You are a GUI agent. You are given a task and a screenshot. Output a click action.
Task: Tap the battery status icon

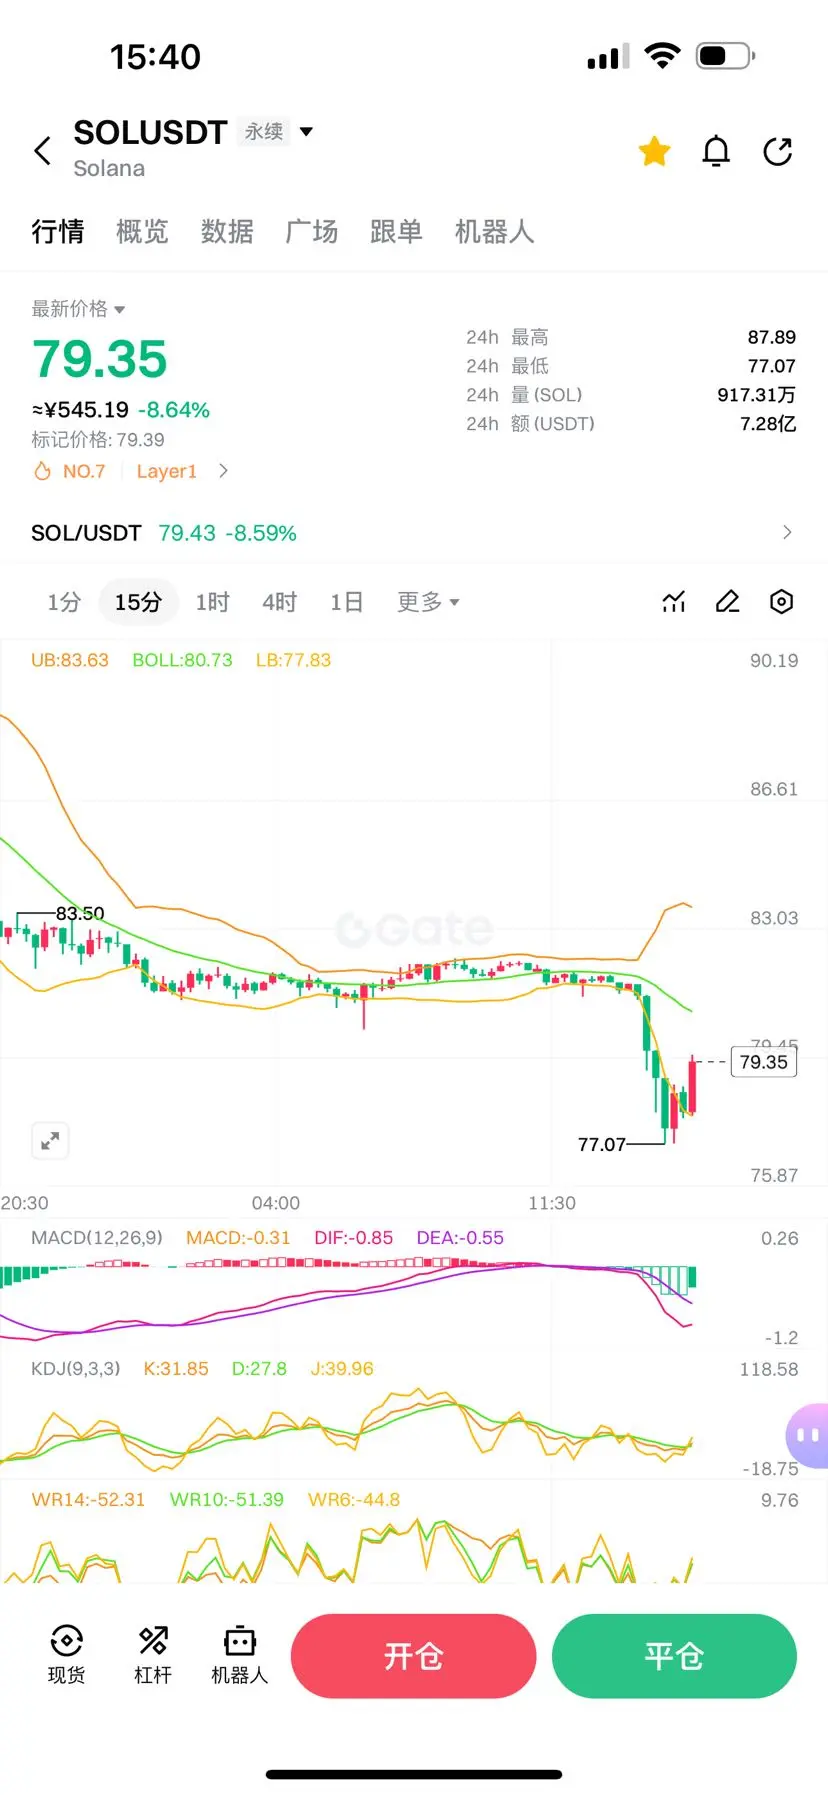pyautogui.click(x=726, y=56)
